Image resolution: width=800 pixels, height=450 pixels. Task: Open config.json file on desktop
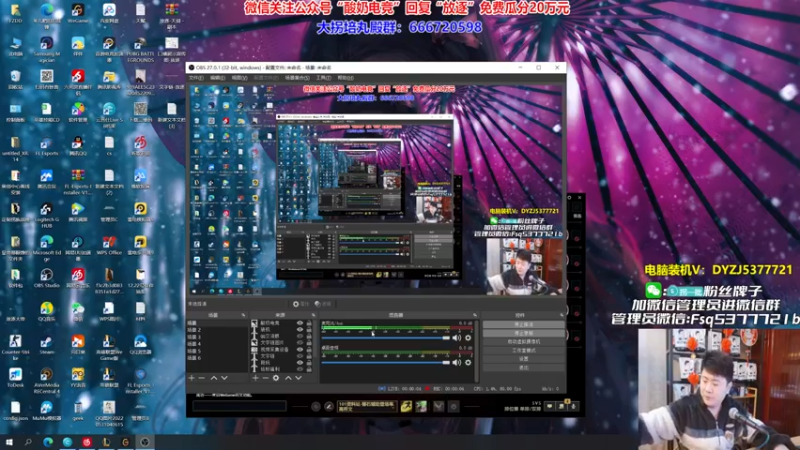click(15, 411)
